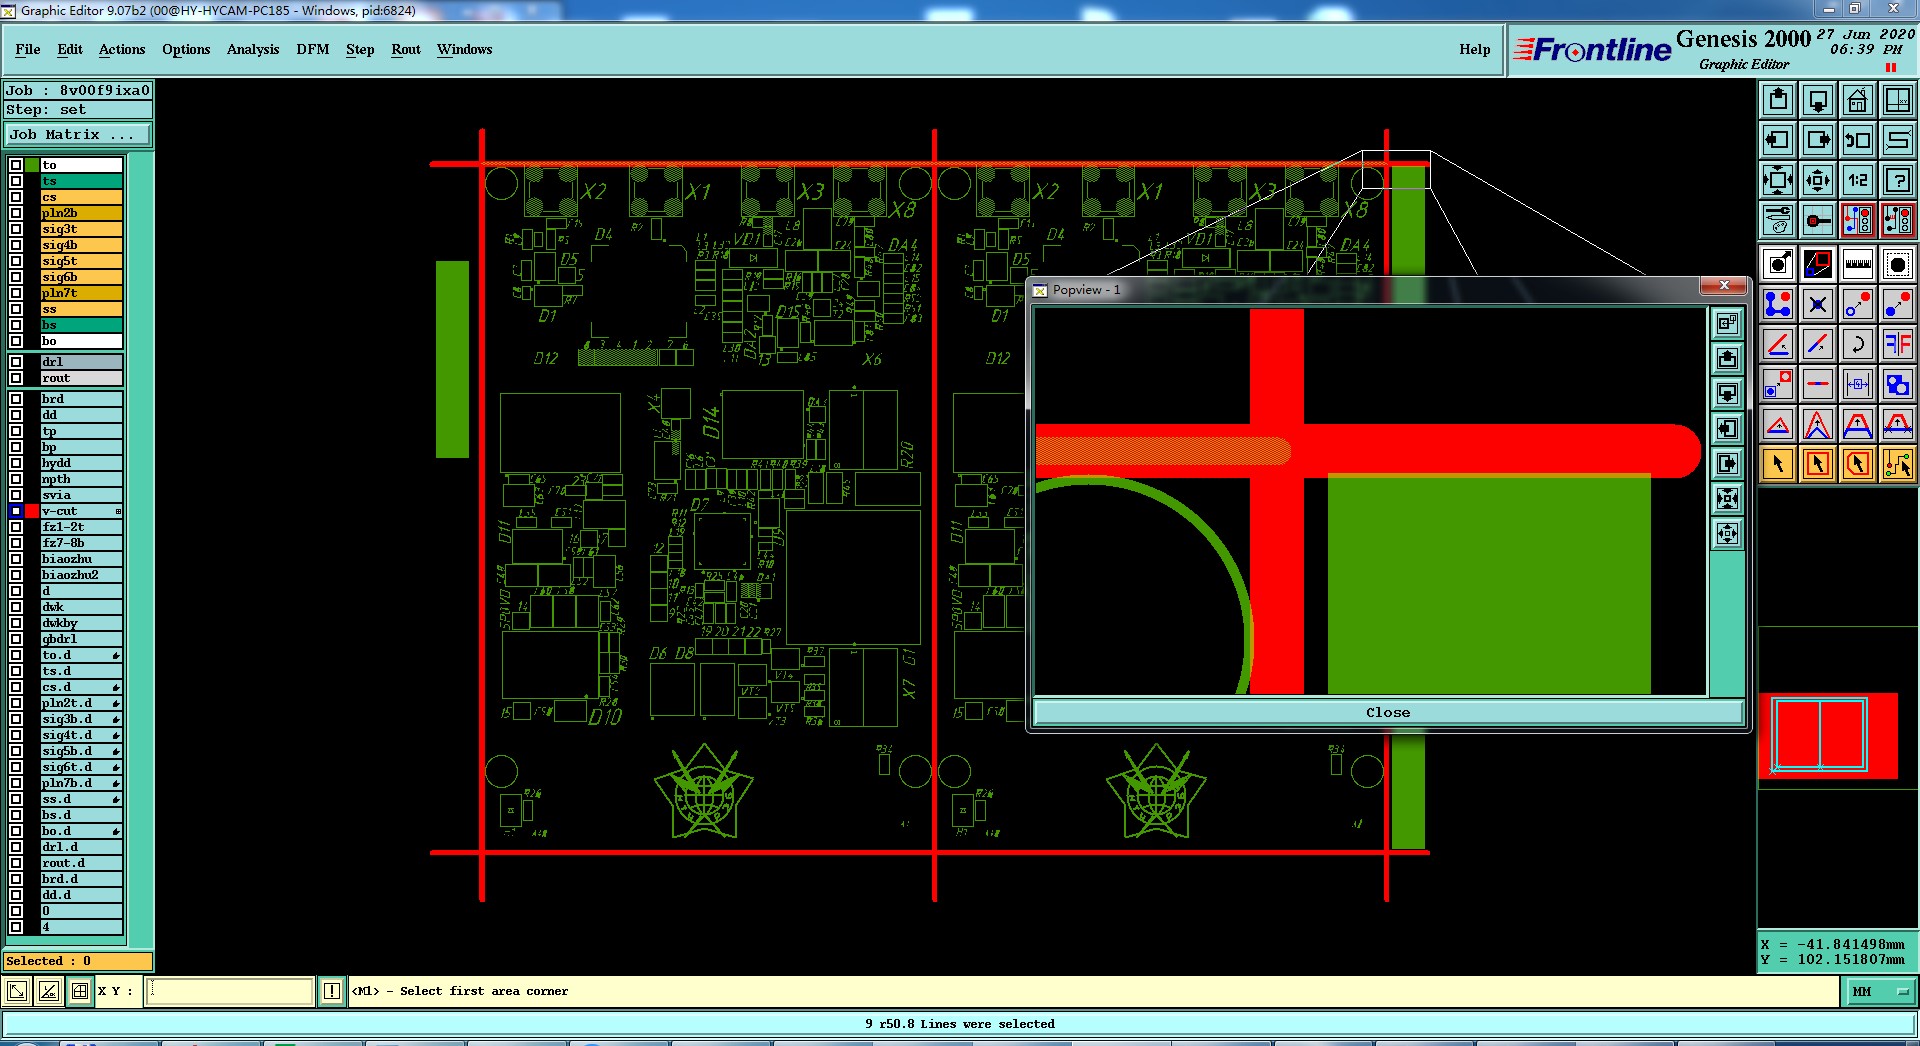The height and width of the screenshot is (1046, 1920).
Task: Click the add feature pad icon
Action: [1778, 264]
